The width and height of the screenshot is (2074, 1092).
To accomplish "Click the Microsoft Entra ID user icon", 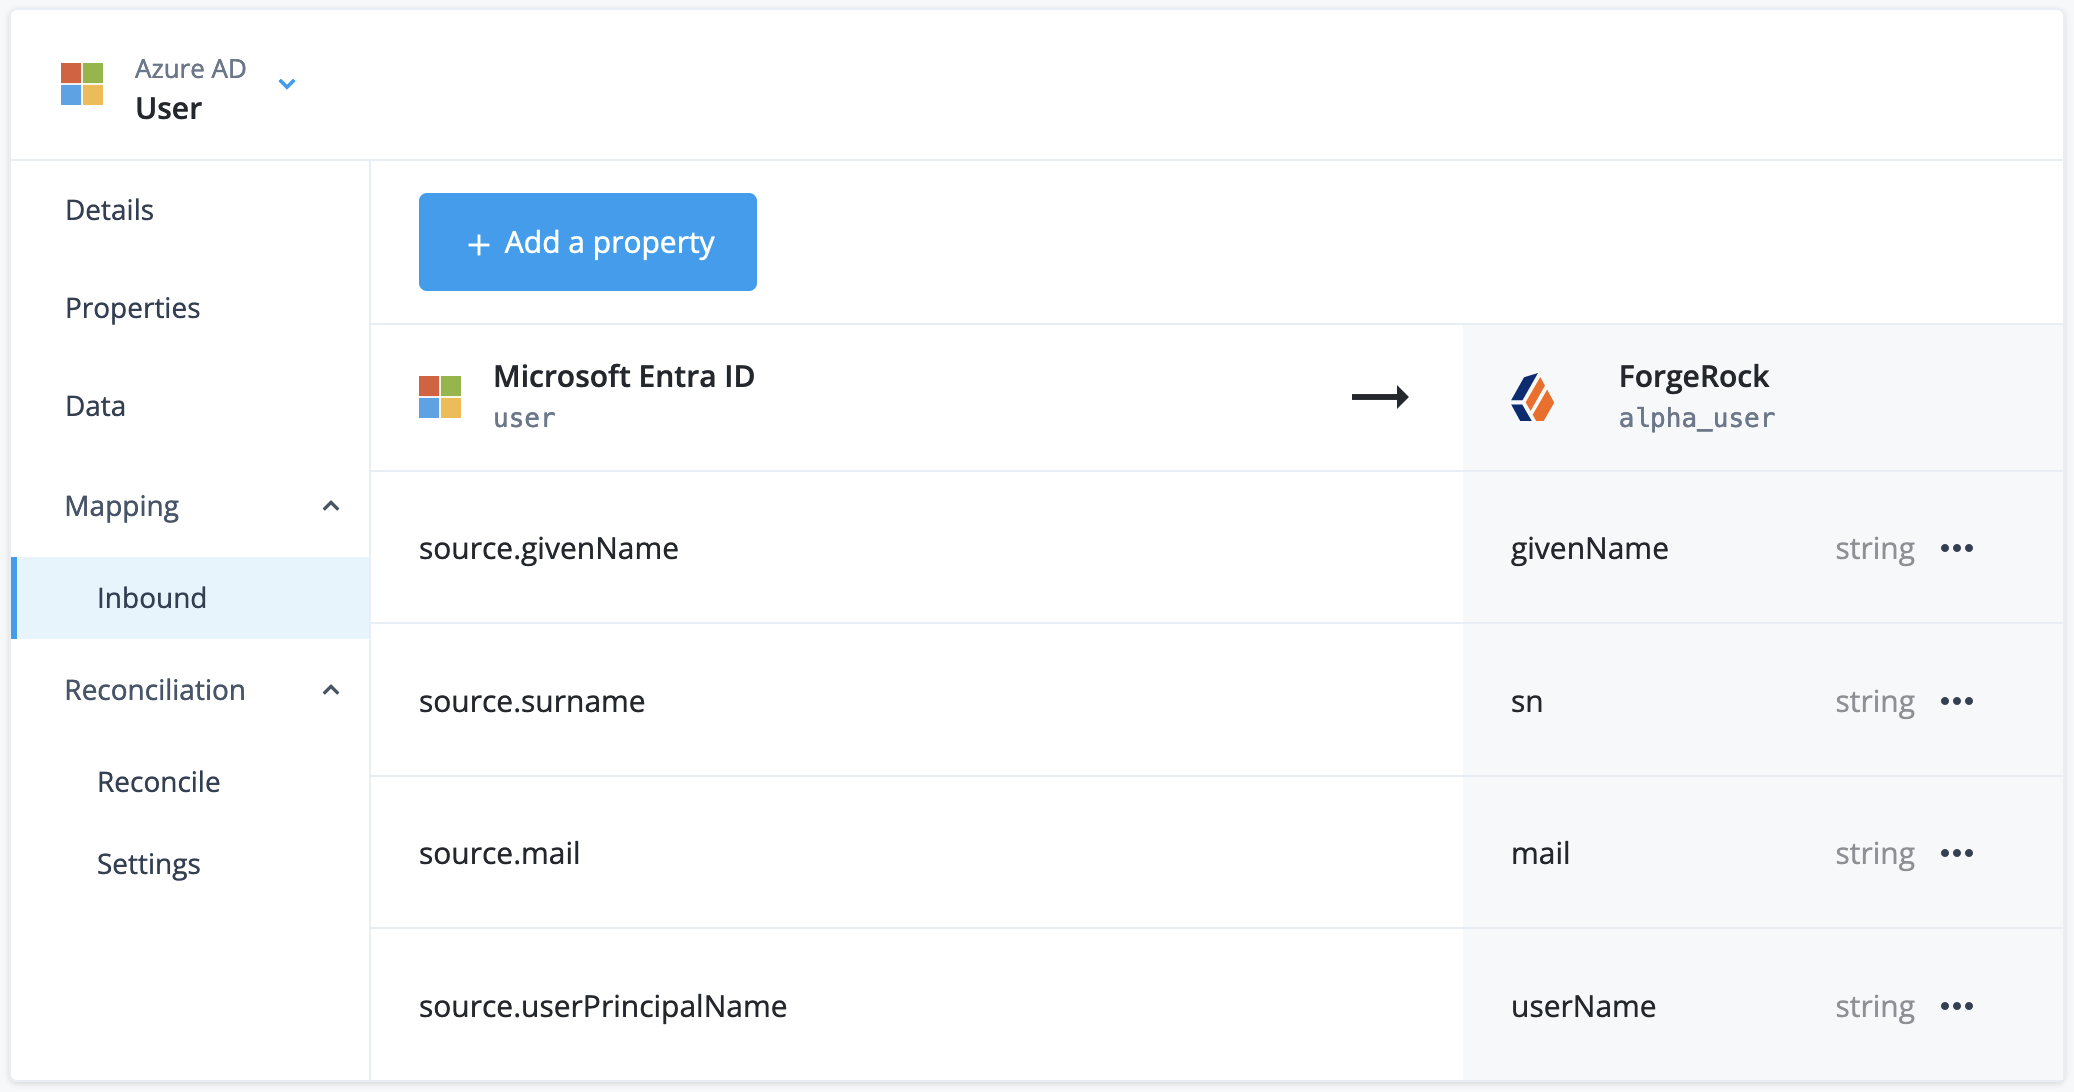I will [442, 394].
